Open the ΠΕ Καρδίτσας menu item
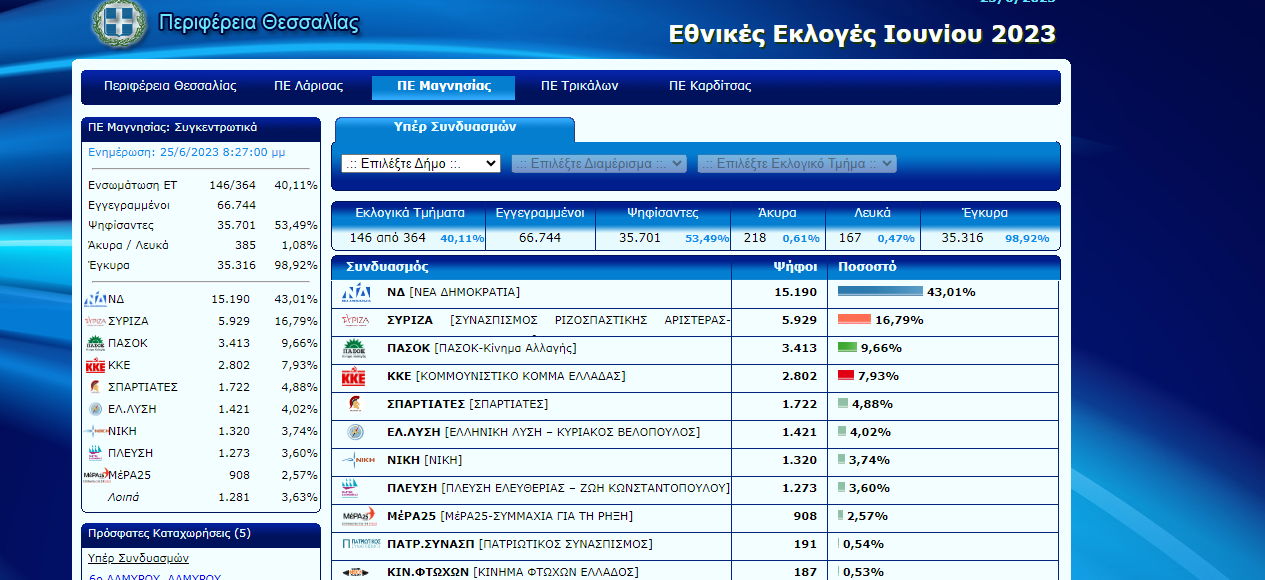 click(710, 86)
